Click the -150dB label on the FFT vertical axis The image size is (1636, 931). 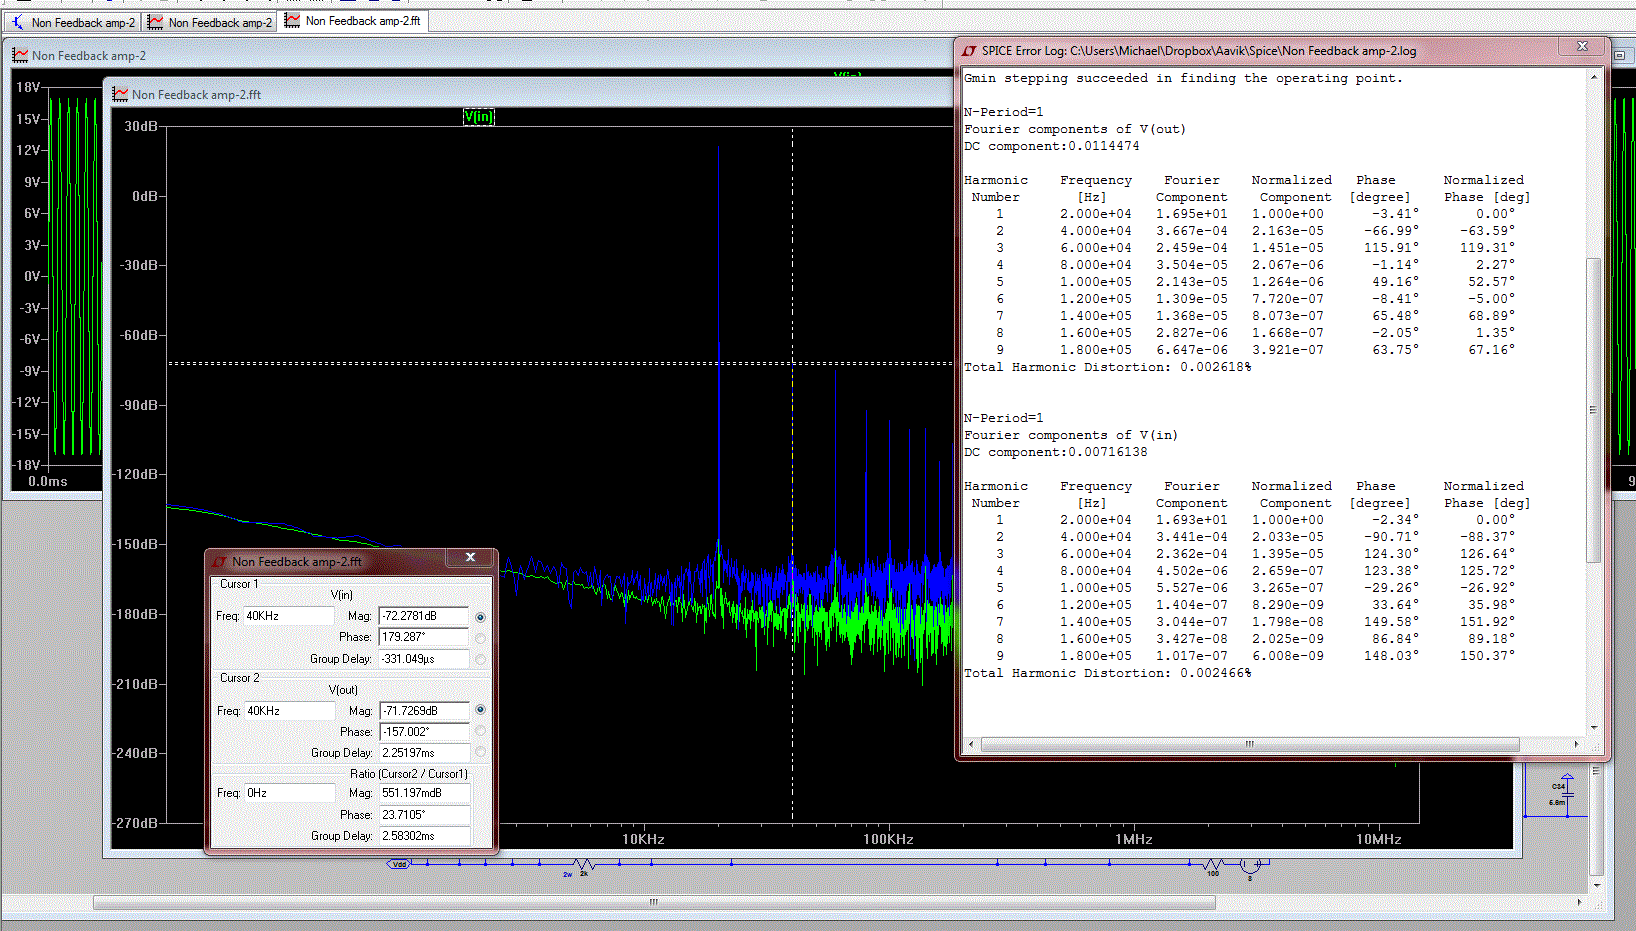pos(137,545)
